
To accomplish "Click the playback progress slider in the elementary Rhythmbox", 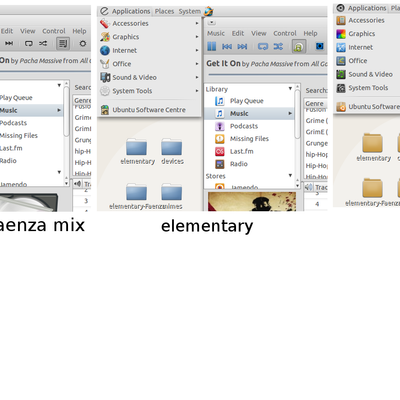I will click(x=268, y=75).
